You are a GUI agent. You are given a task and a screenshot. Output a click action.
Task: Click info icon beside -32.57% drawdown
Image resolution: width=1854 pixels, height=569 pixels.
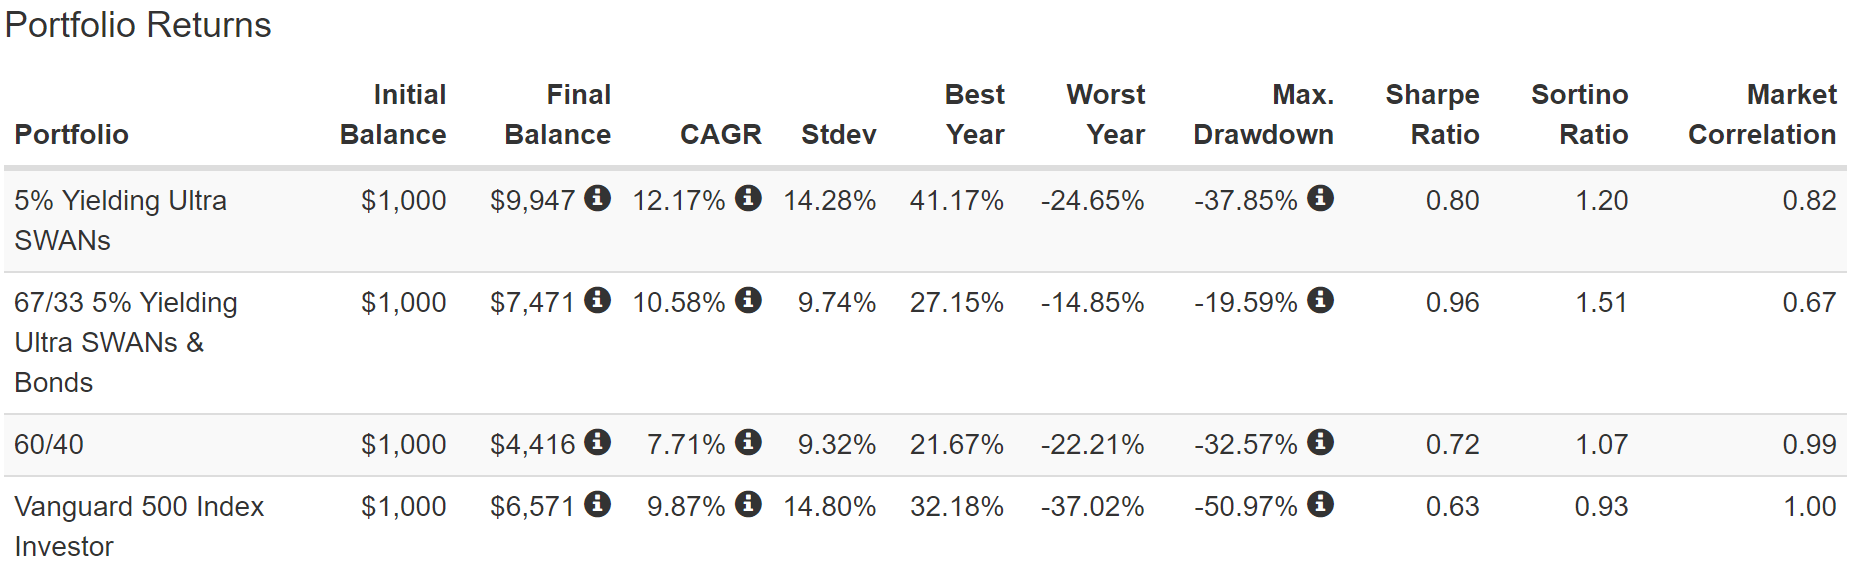pos(1320,442)
